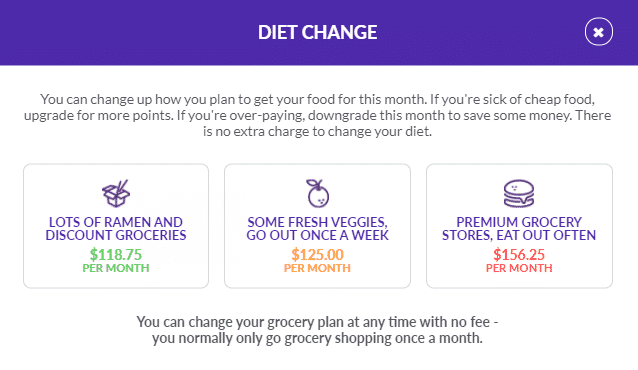The image size is (638, 370).
Task: Click the fresh fruit icon
Action: click(x=317, y=193)
